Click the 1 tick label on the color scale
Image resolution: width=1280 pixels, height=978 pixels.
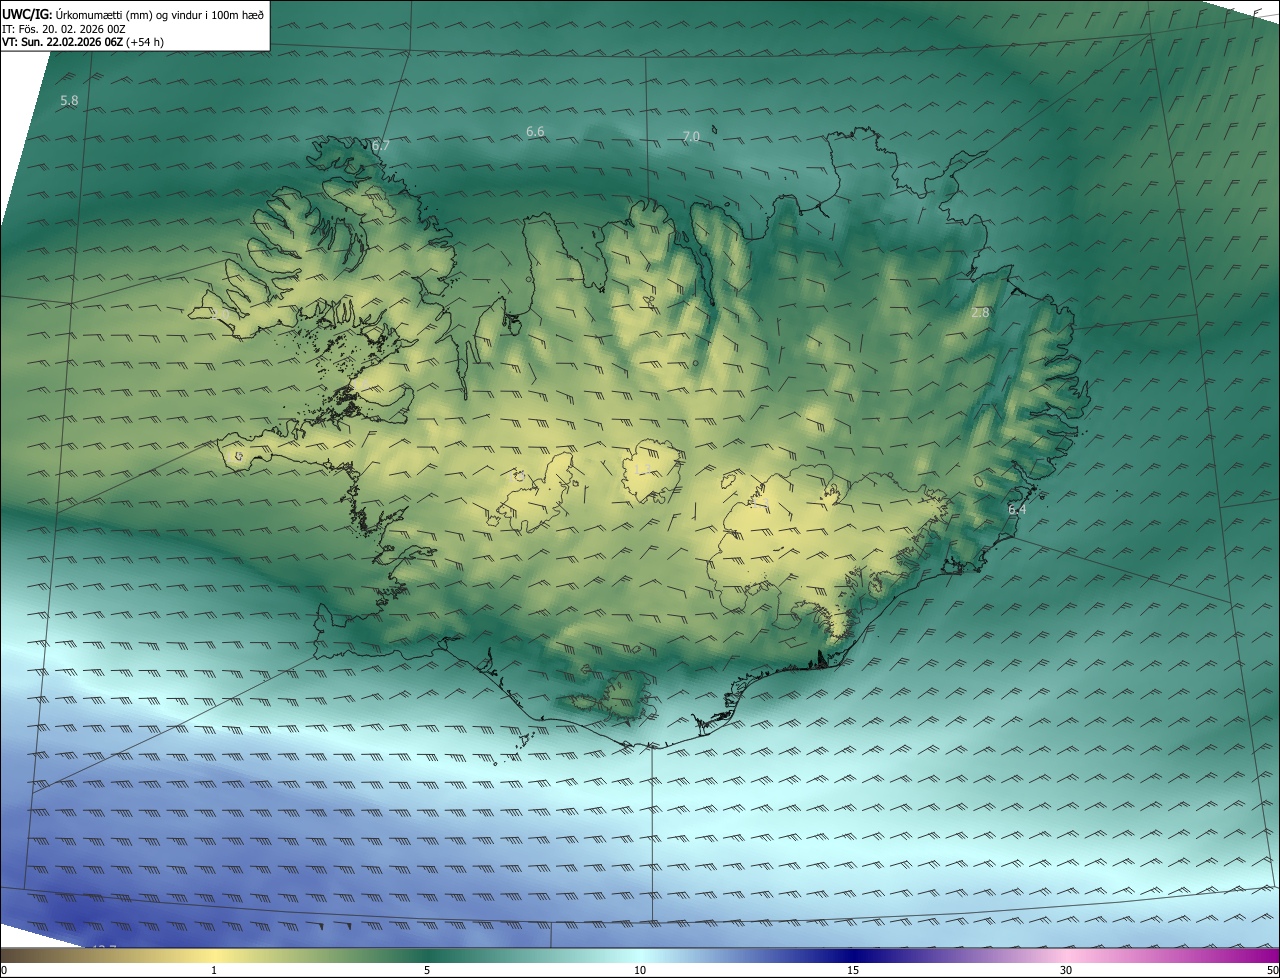[214, 970]
